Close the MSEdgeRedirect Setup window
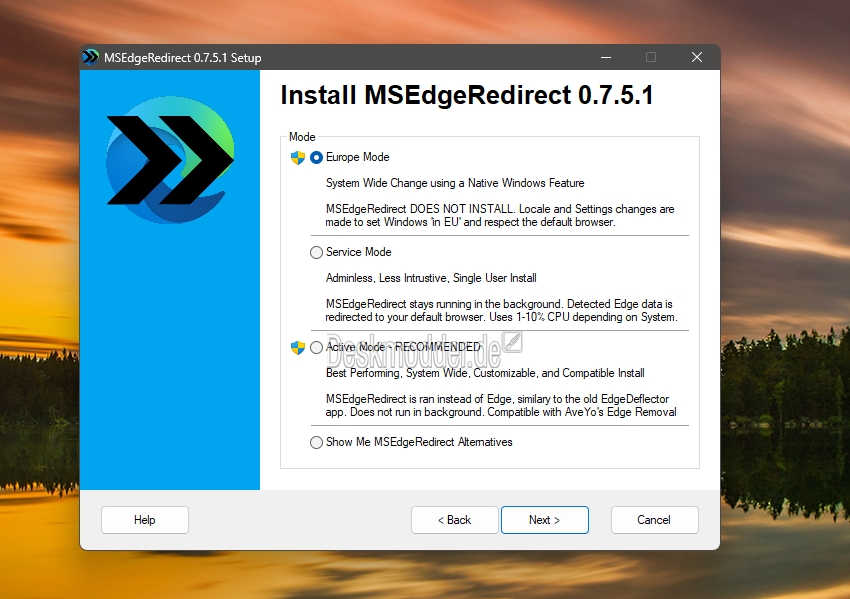 point(697,57)
